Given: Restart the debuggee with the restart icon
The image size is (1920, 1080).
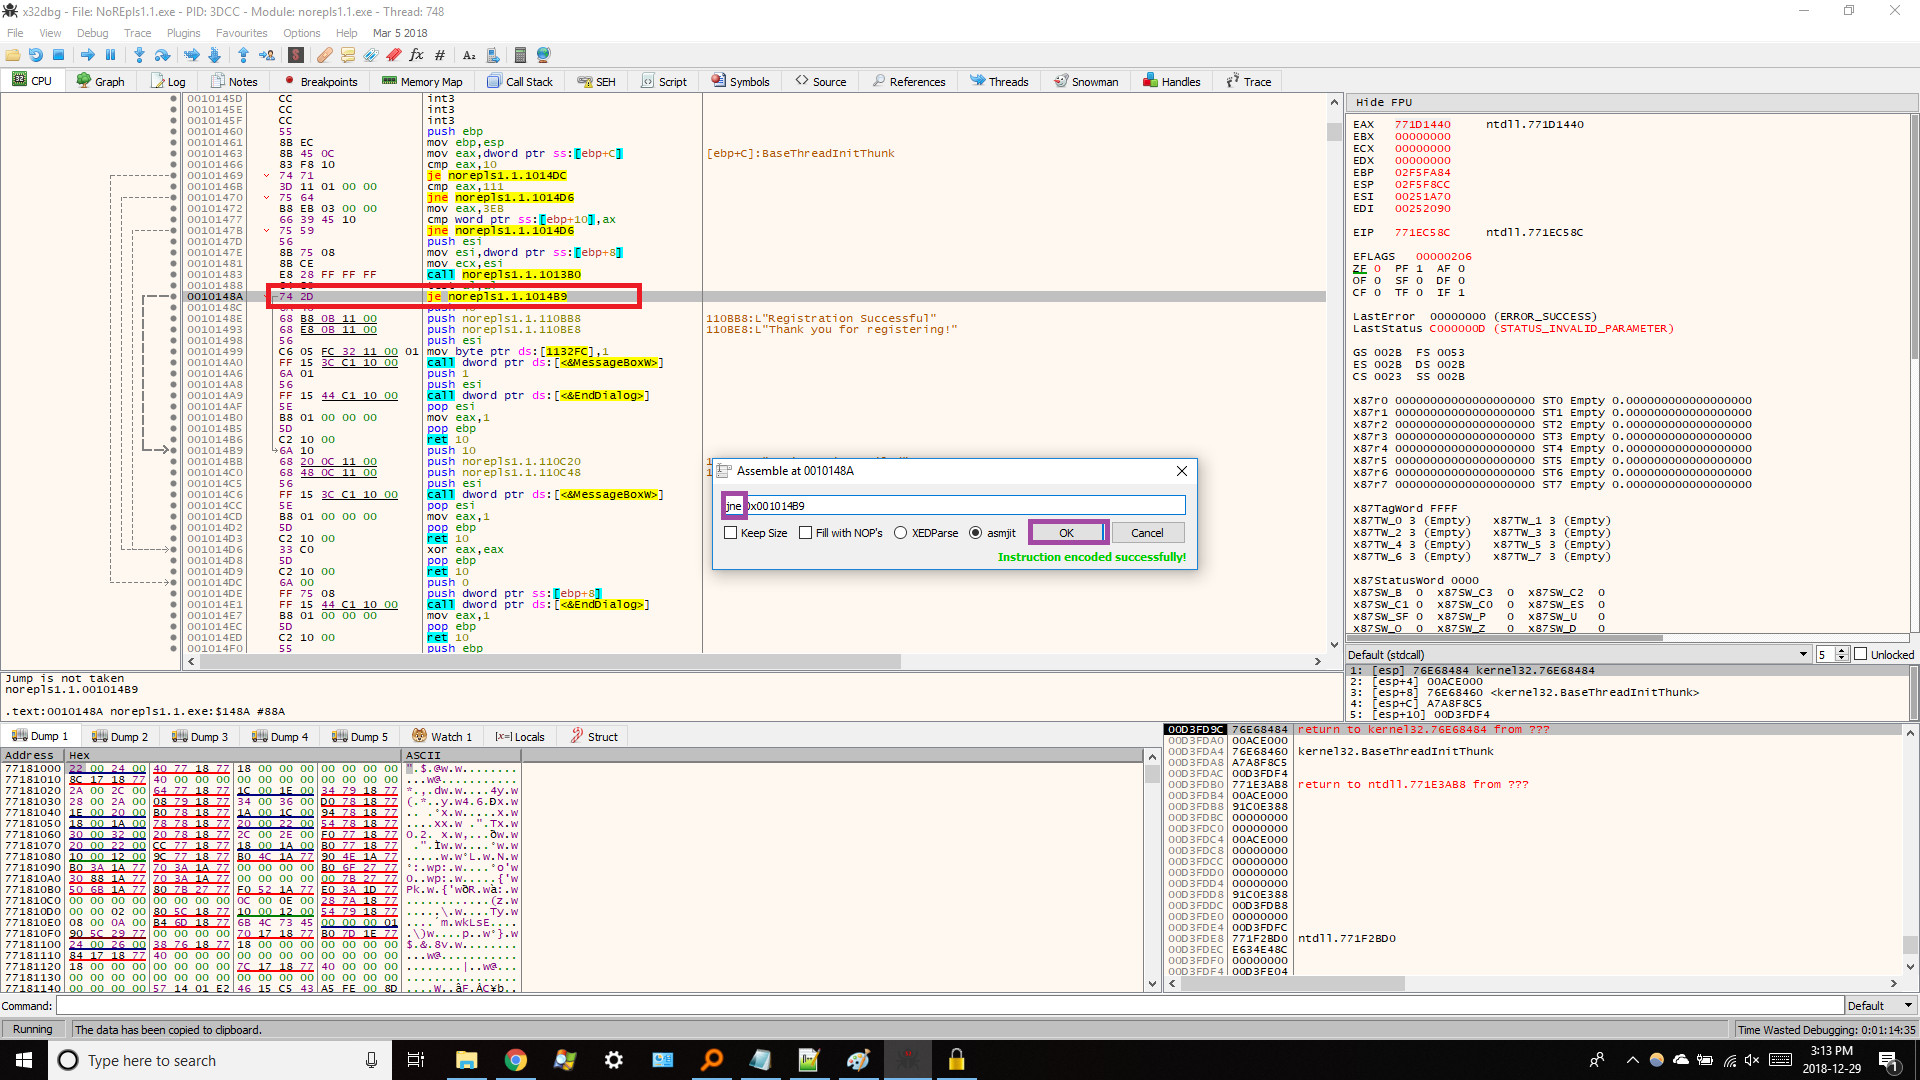Looking at the screenshot, I should 36,55.
